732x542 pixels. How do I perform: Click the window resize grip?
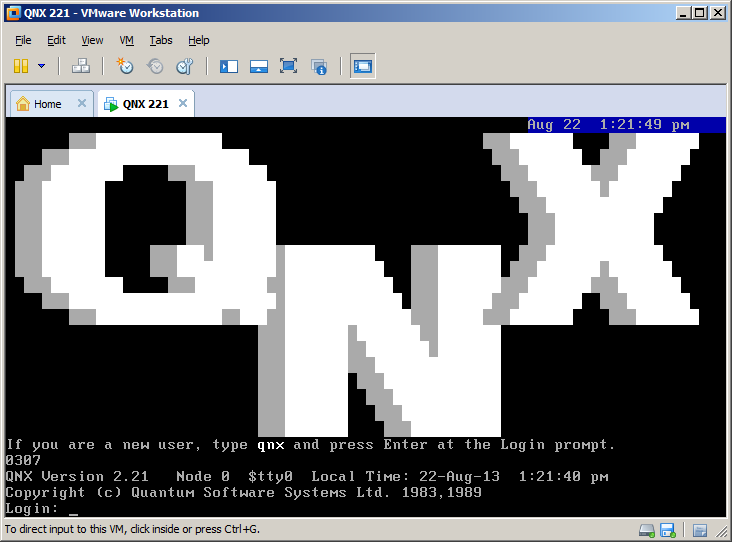pos(722,532)
